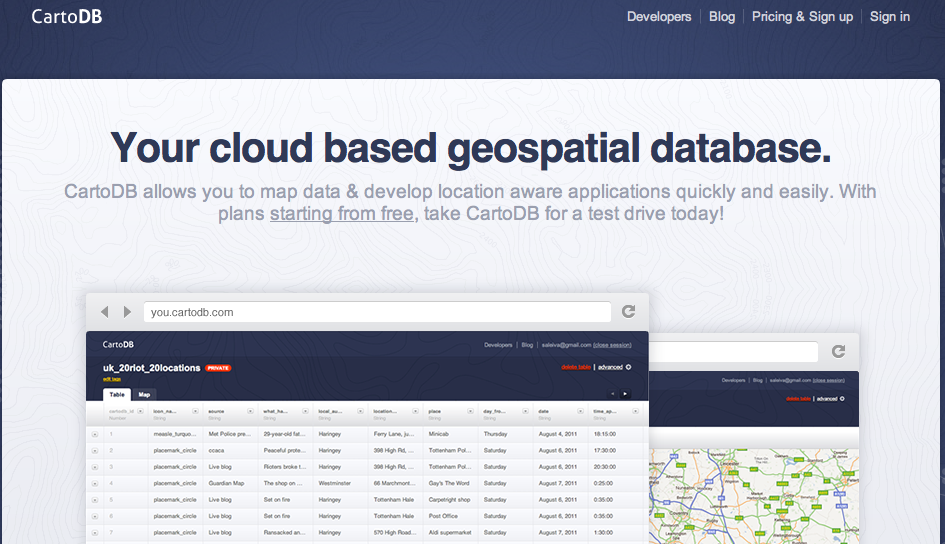Click the 'Carpetright shop' place cell
Image resolution: width=945 pixels, height=544 pixels.
pos(449,500)
